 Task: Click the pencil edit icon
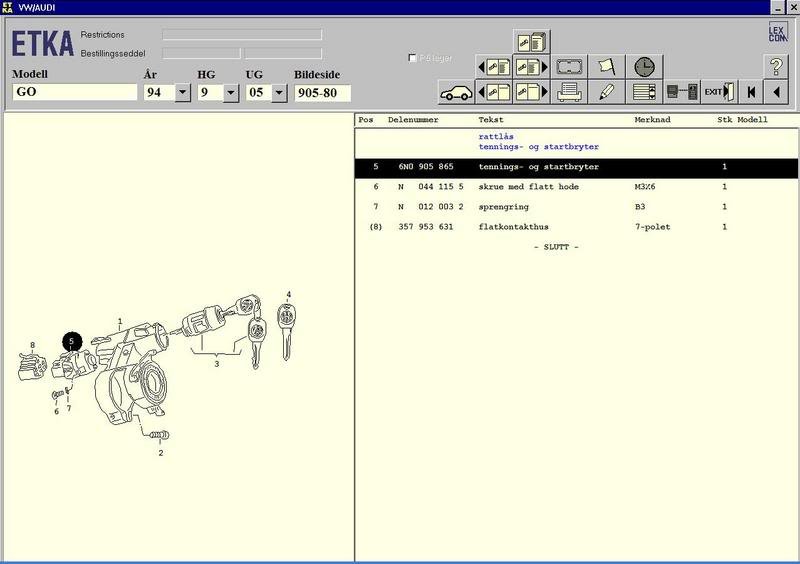pyautogui.click(x=606, y=92)
